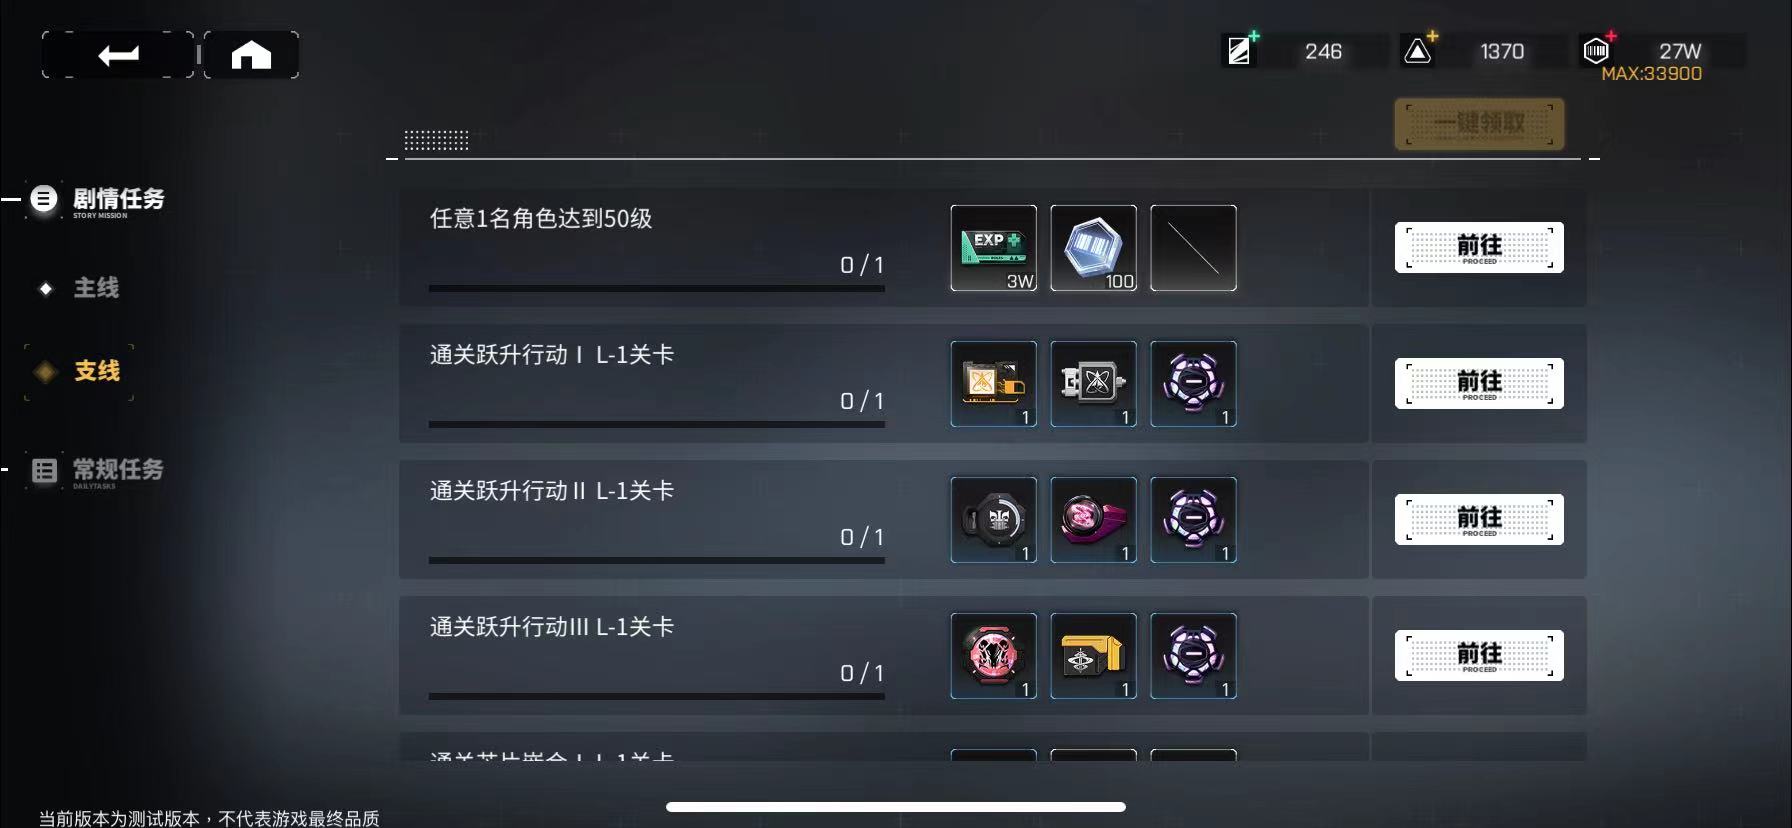
Task: Click 一键领取 claim all button
Action: (1479, 124)
